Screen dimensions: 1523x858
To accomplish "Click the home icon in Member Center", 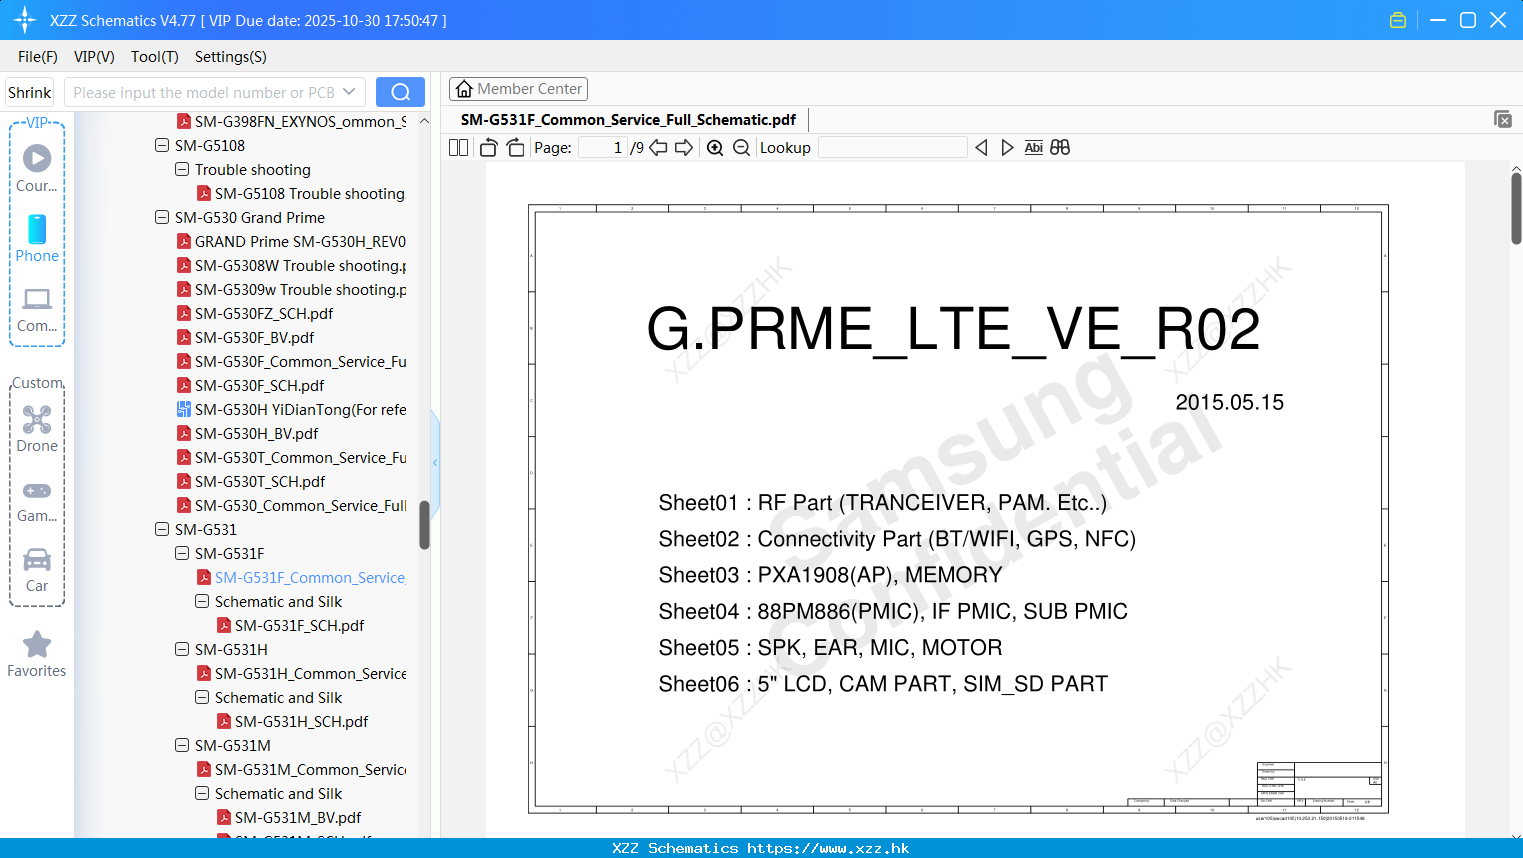I will (464, 89).
